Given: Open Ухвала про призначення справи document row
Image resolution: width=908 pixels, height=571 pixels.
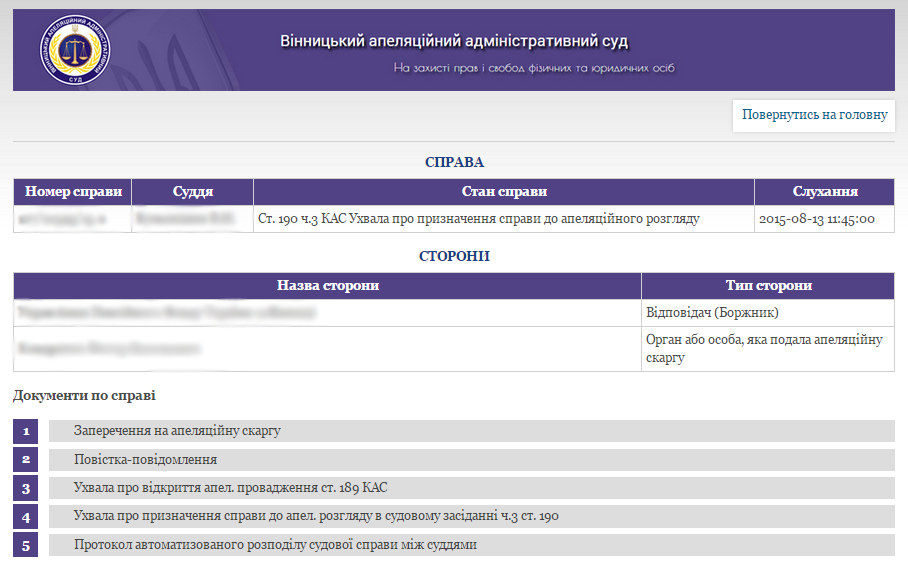Looking at the screenshot, I should [x=316, y=516].
